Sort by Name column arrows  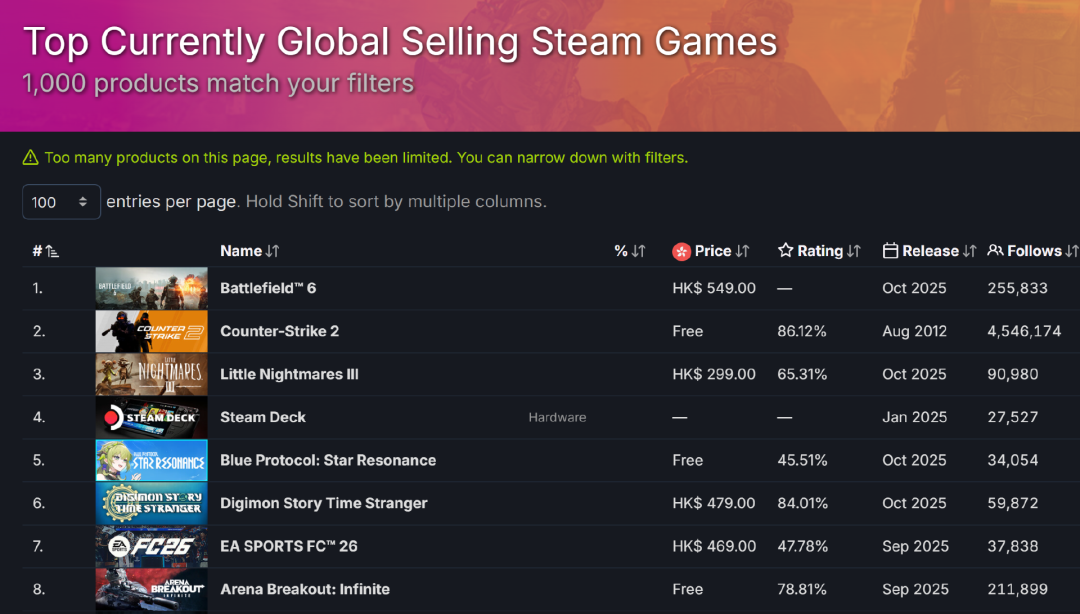(x=273, y=252)
